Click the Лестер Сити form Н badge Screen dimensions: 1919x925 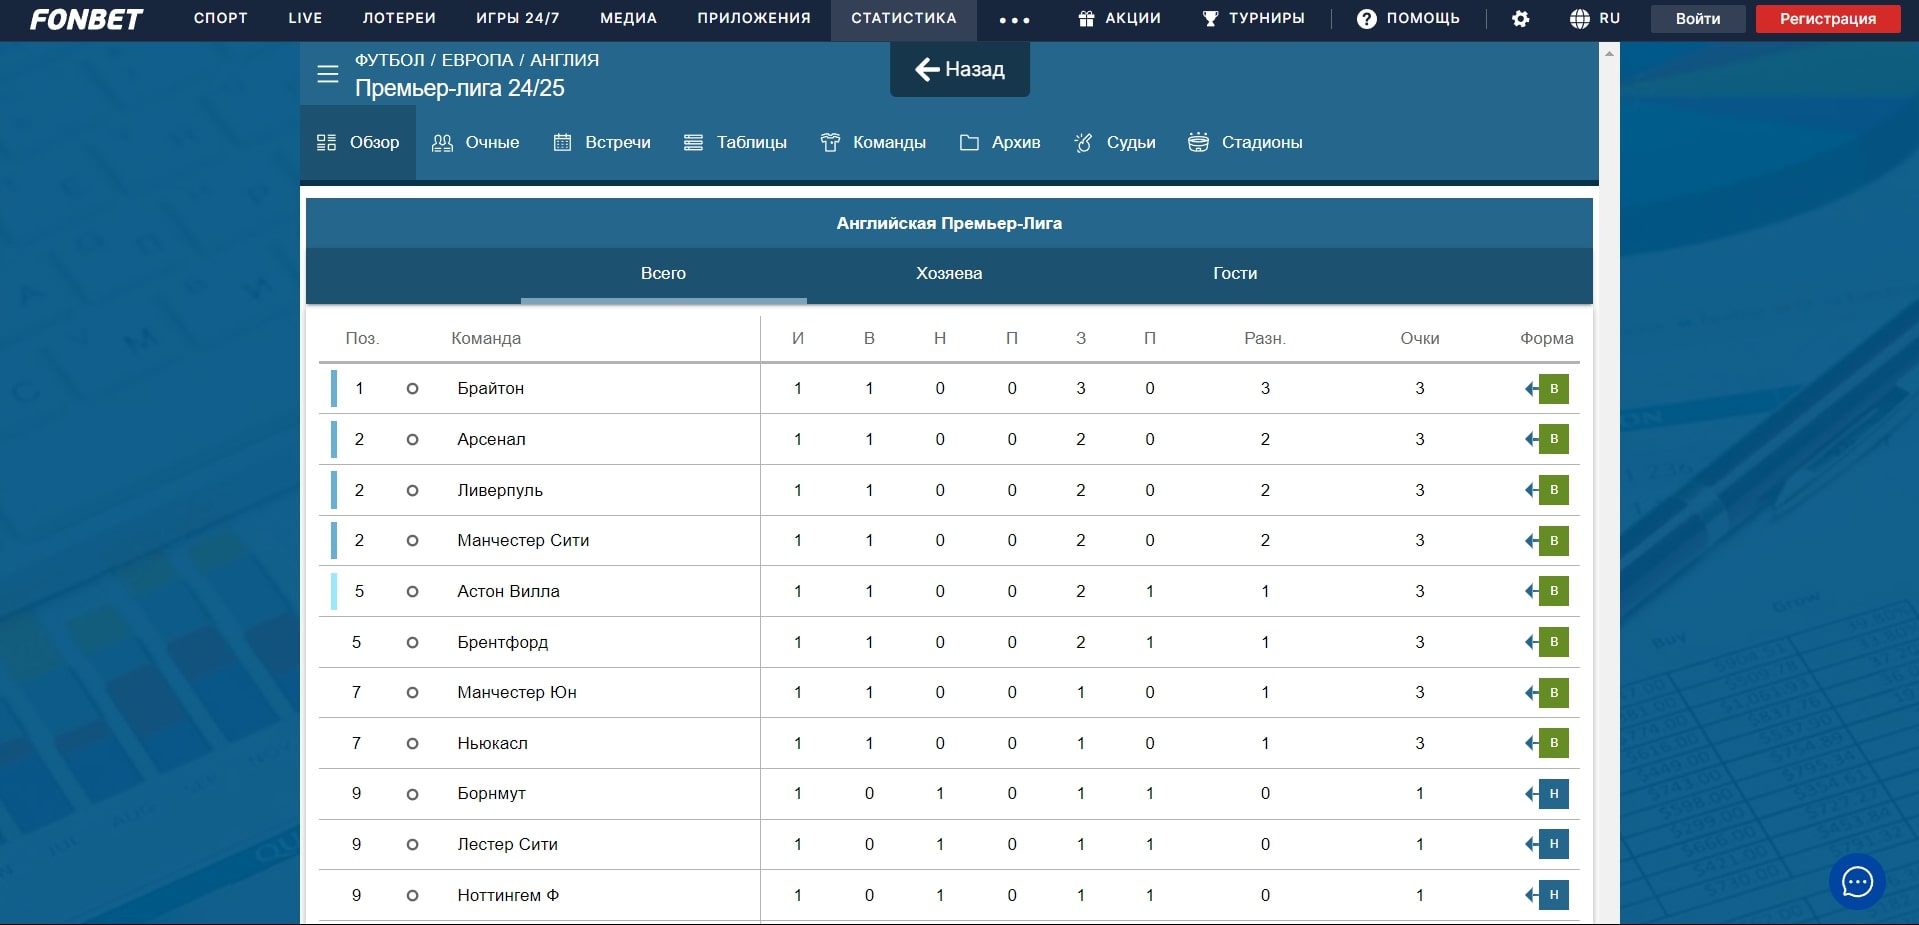[x=1554, y=844]
